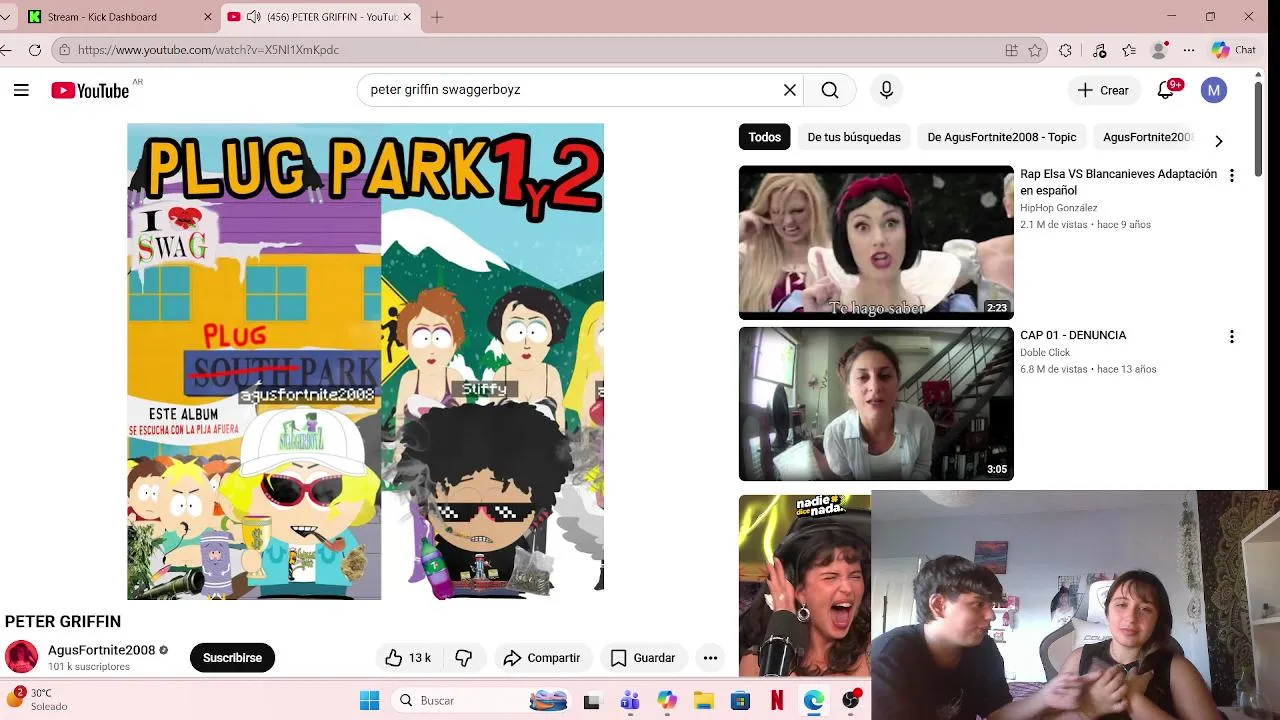Open the AgusFortnite2008 channel name link
1280x720 pixels.
click(101, 650)
